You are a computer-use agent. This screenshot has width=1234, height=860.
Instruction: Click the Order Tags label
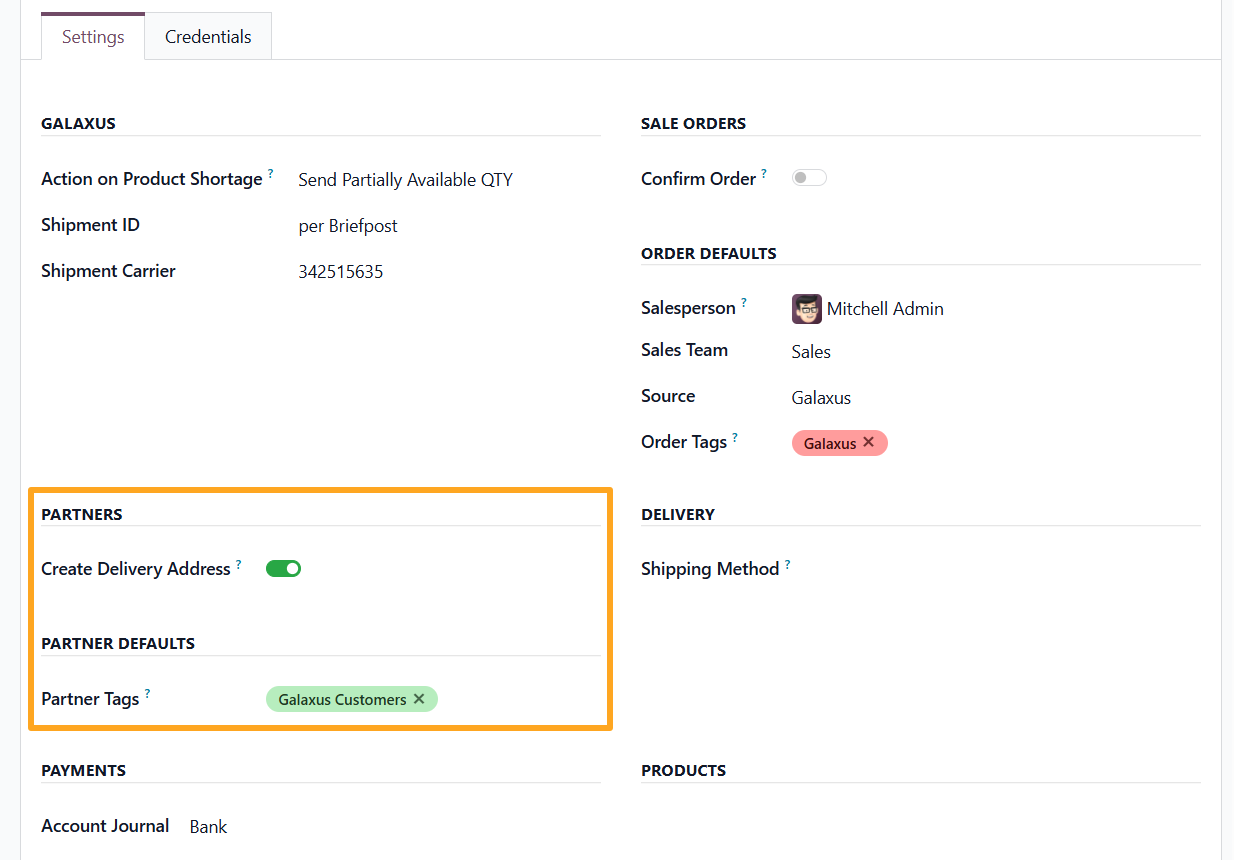[x=684, y=442]
